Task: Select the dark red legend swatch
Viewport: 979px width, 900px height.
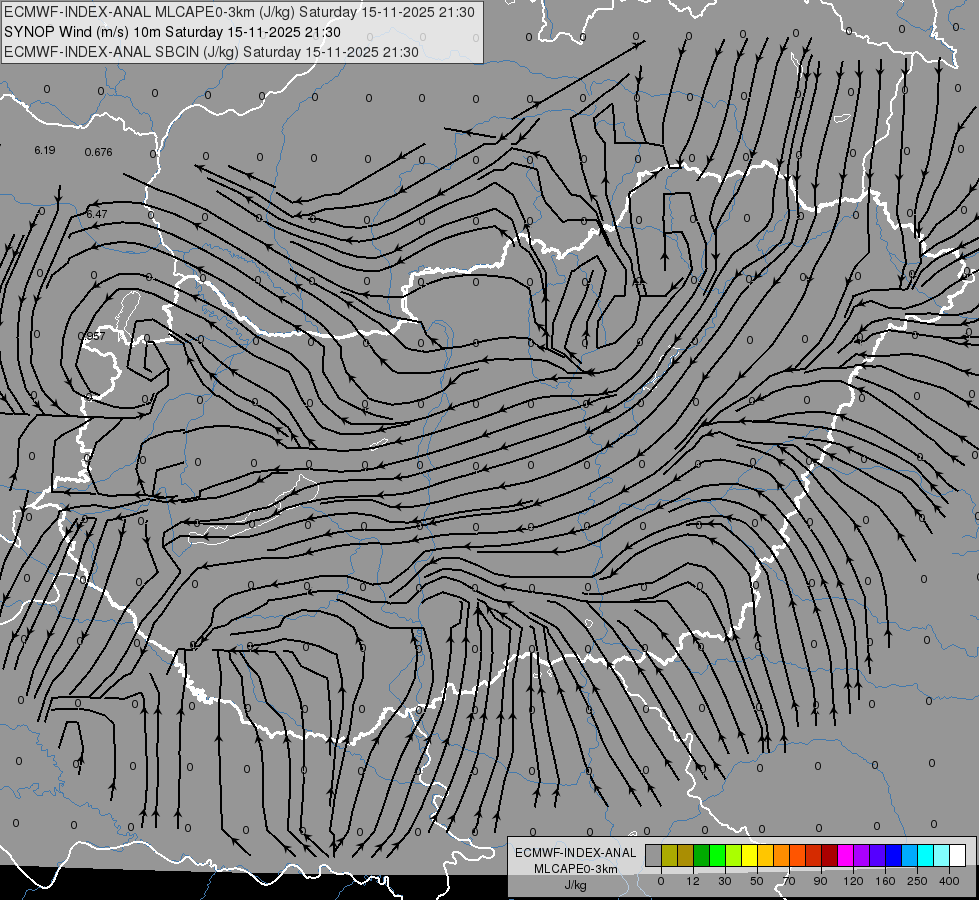Action: coord(829,855)
